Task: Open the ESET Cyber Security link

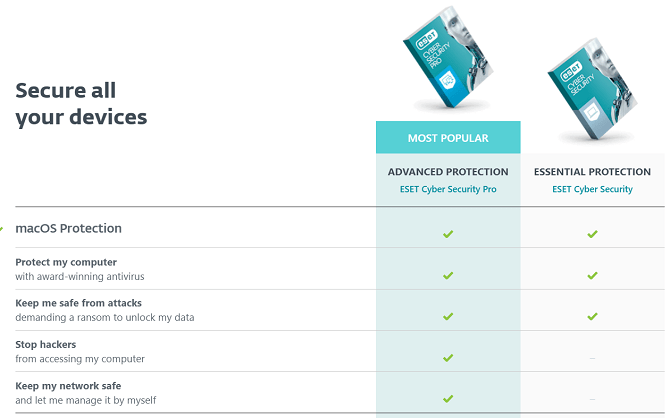Action: coord(592,189)
